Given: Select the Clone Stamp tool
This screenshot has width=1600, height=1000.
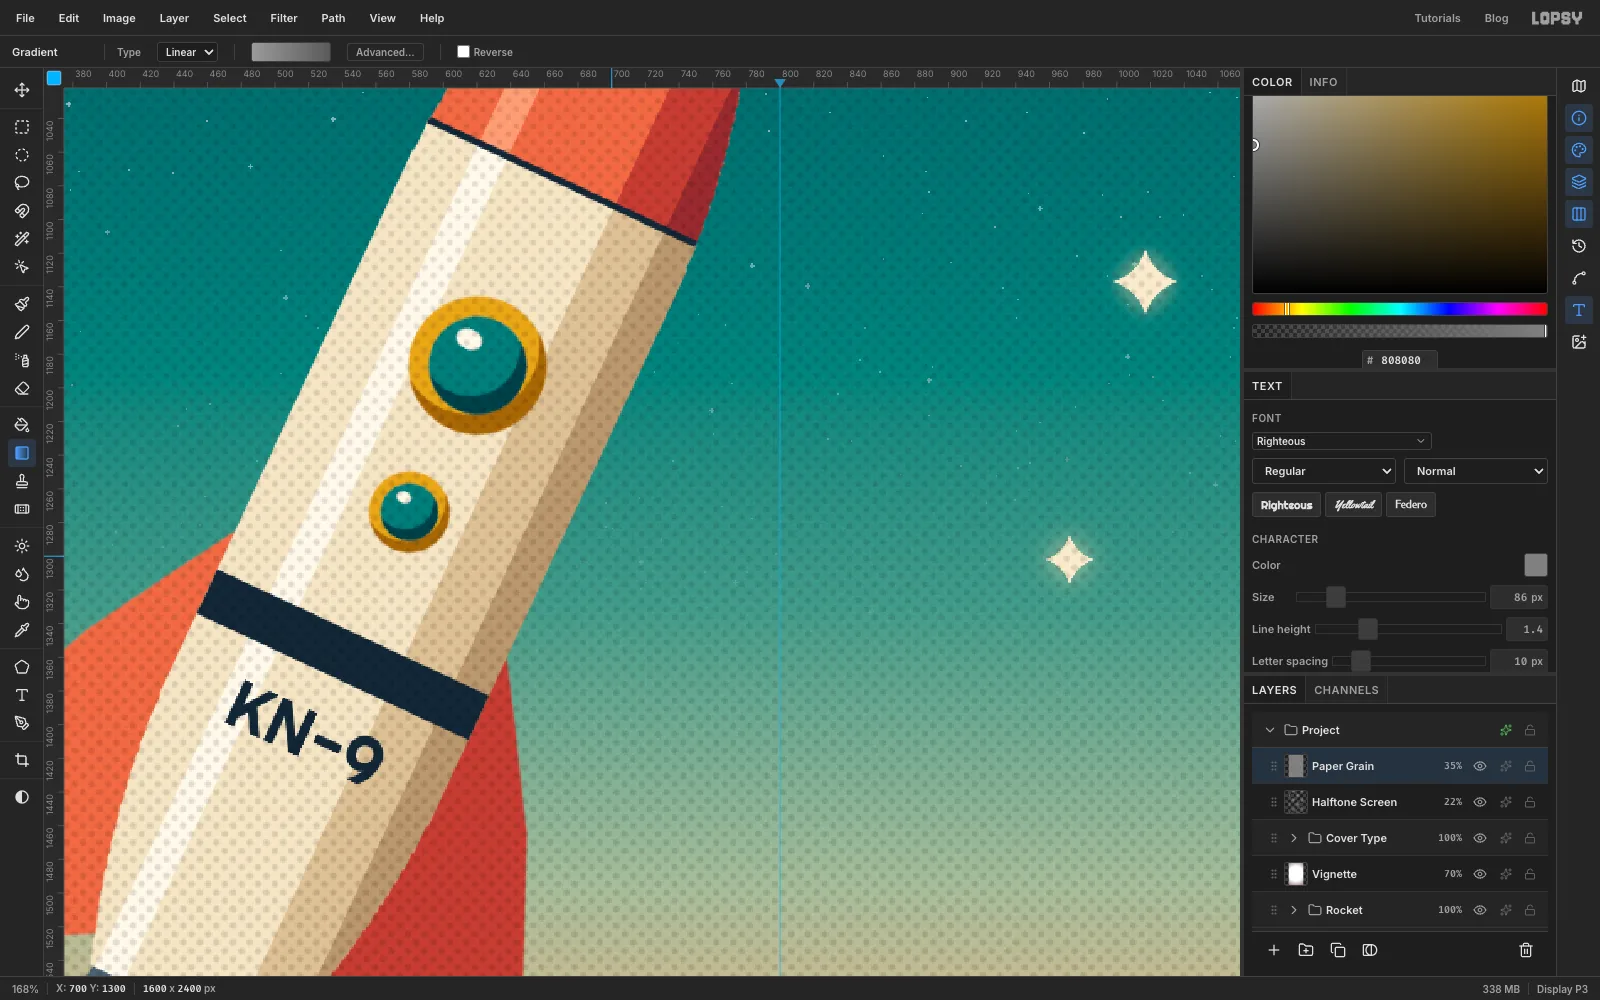Looking at the screenshot, I should click(22, 481).
